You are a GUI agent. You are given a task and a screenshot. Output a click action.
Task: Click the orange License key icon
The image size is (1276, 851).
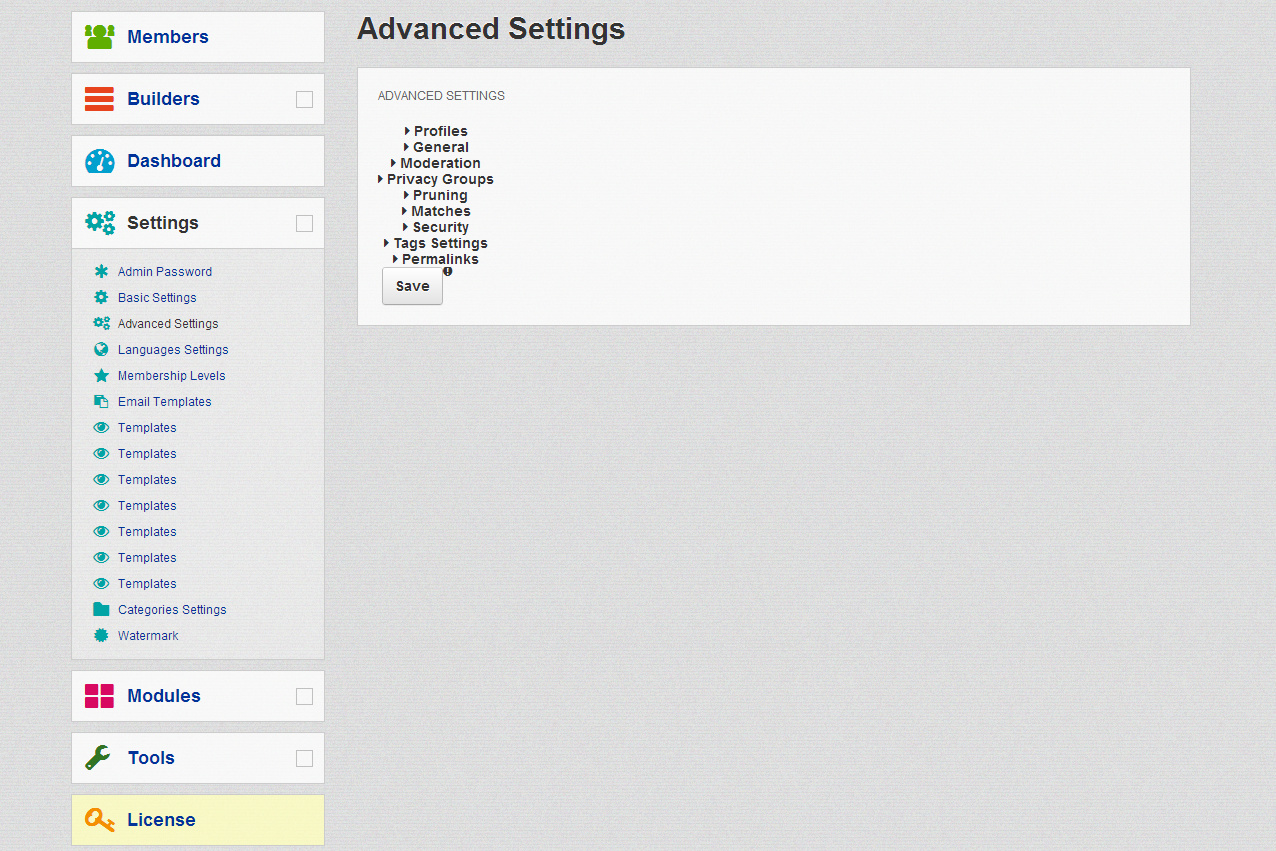pyautogui.click(x=99, y=820)
